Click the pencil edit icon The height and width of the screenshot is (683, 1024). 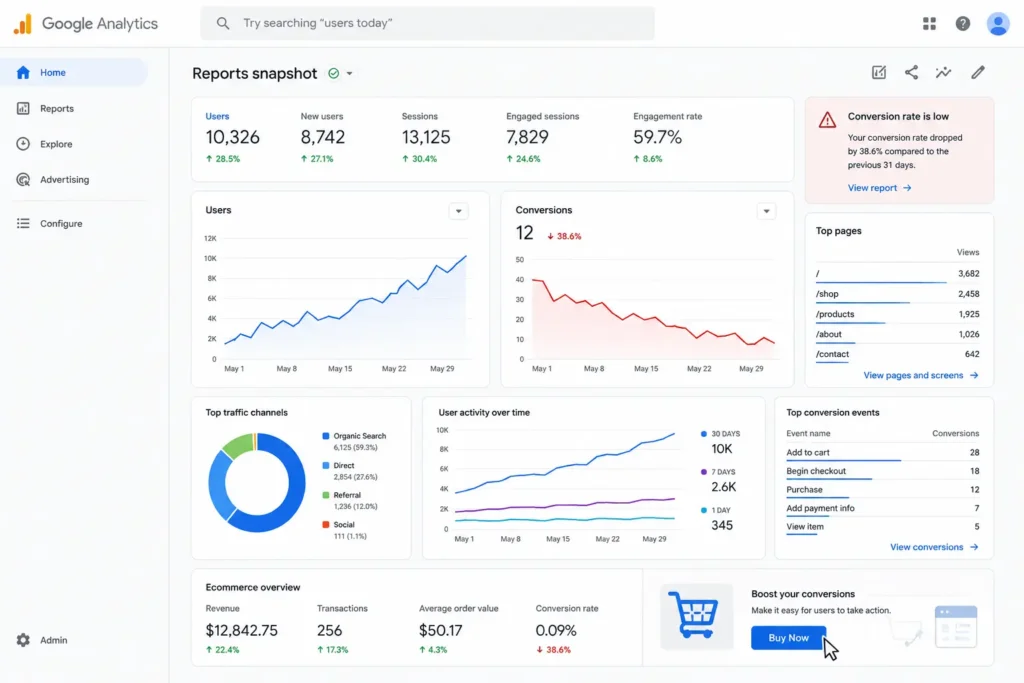coord(978,72)
